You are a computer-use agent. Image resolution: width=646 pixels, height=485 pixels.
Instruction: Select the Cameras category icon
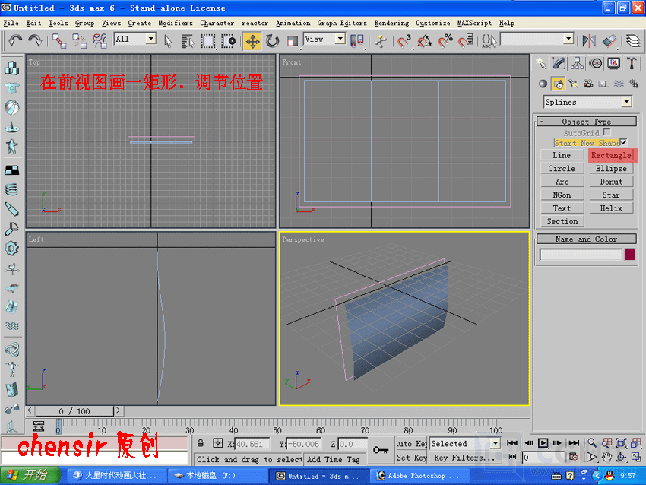[588, 84]
